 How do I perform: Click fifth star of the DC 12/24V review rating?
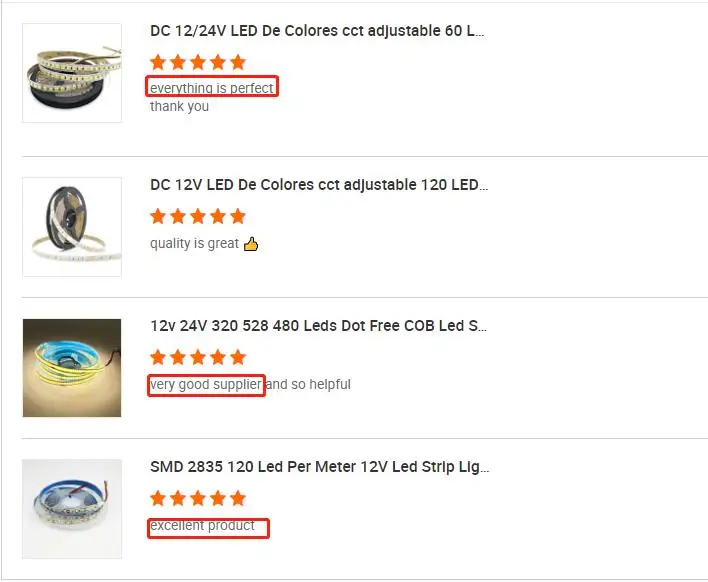(x=238, y=62)
